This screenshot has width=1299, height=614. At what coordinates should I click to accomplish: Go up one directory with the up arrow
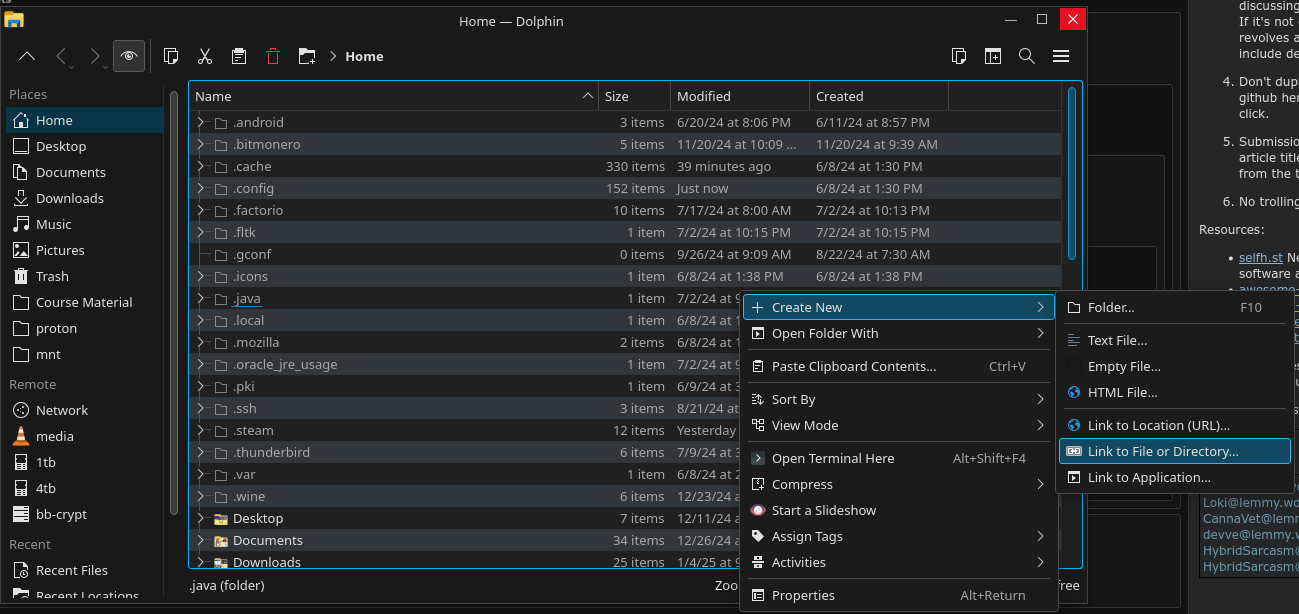click(x=27, y=57)
